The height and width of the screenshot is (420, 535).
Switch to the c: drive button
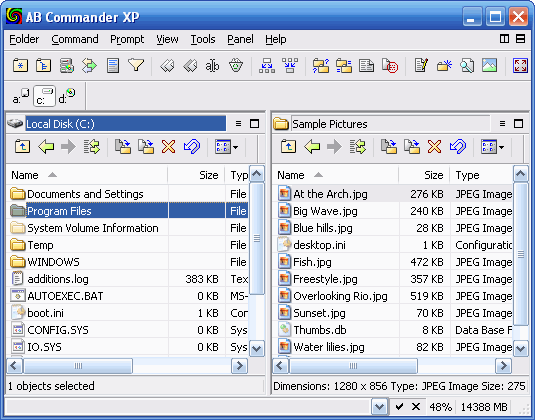pyautogui.click(x=44, y=96)
